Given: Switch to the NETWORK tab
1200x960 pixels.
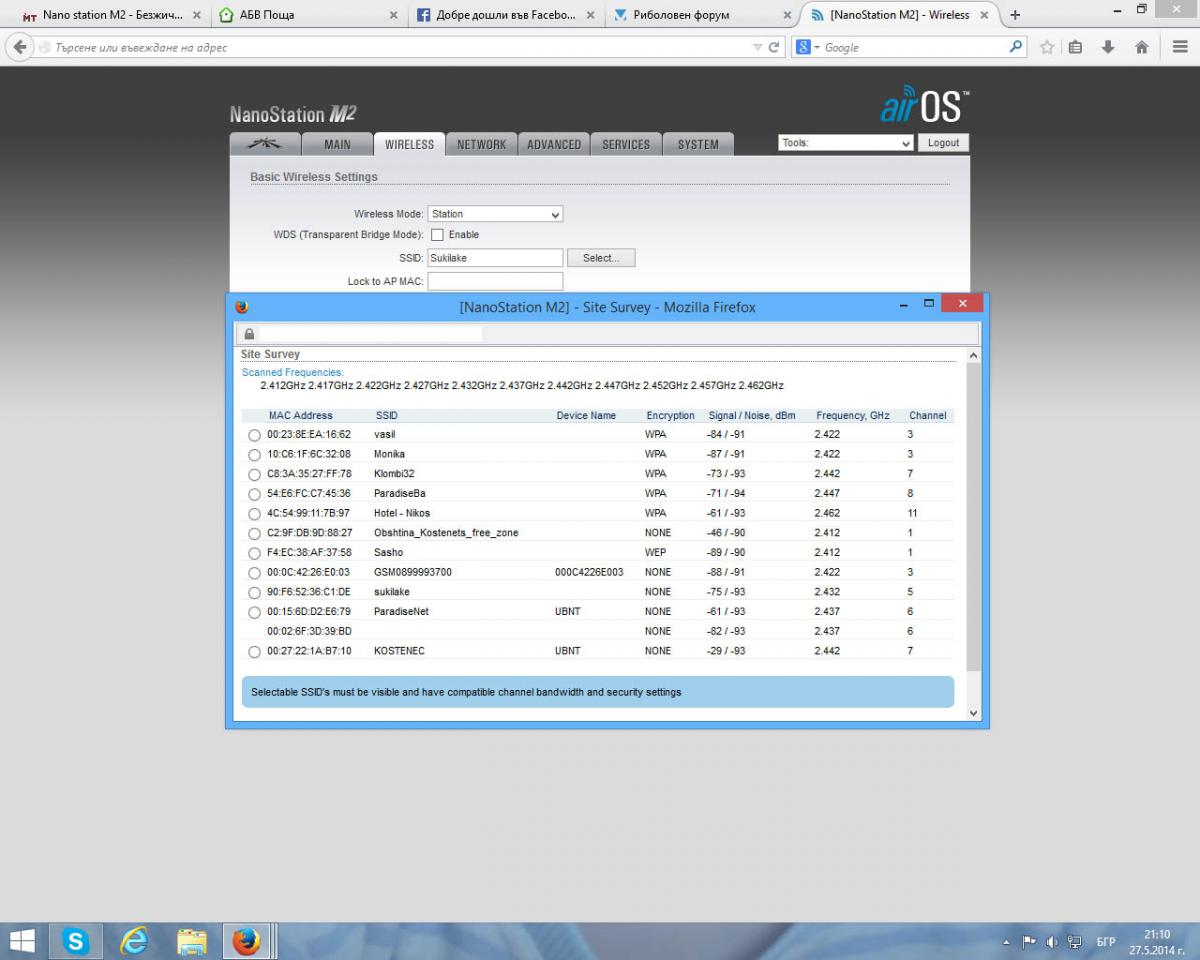Looking at the screenshot, I should tap(481, 144).
